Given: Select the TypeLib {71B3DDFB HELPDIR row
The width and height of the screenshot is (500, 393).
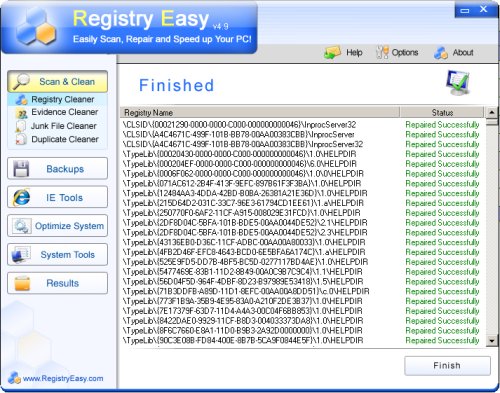Looking at the screenshot, I should coord(302,291).
